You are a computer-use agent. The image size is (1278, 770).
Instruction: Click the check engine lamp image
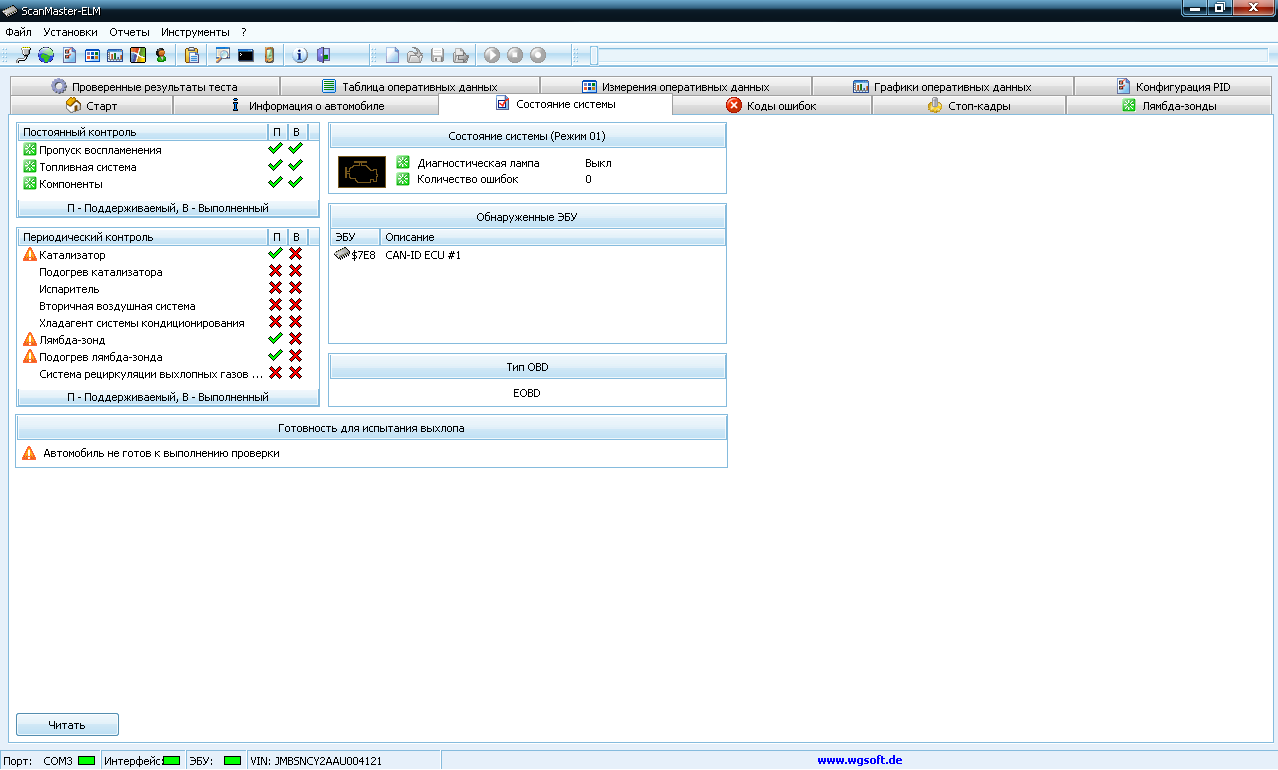(x=361, y=171)
